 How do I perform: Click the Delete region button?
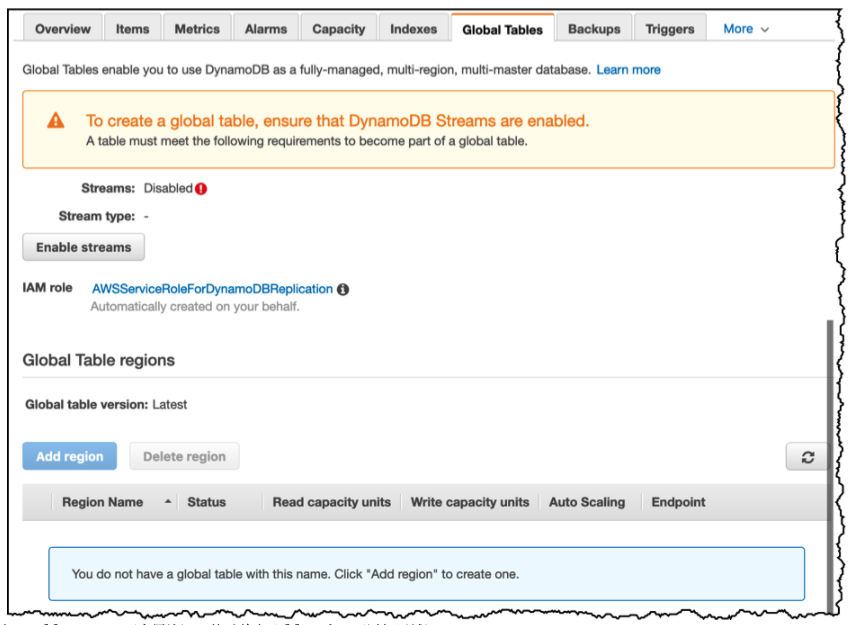pos(184,456)
